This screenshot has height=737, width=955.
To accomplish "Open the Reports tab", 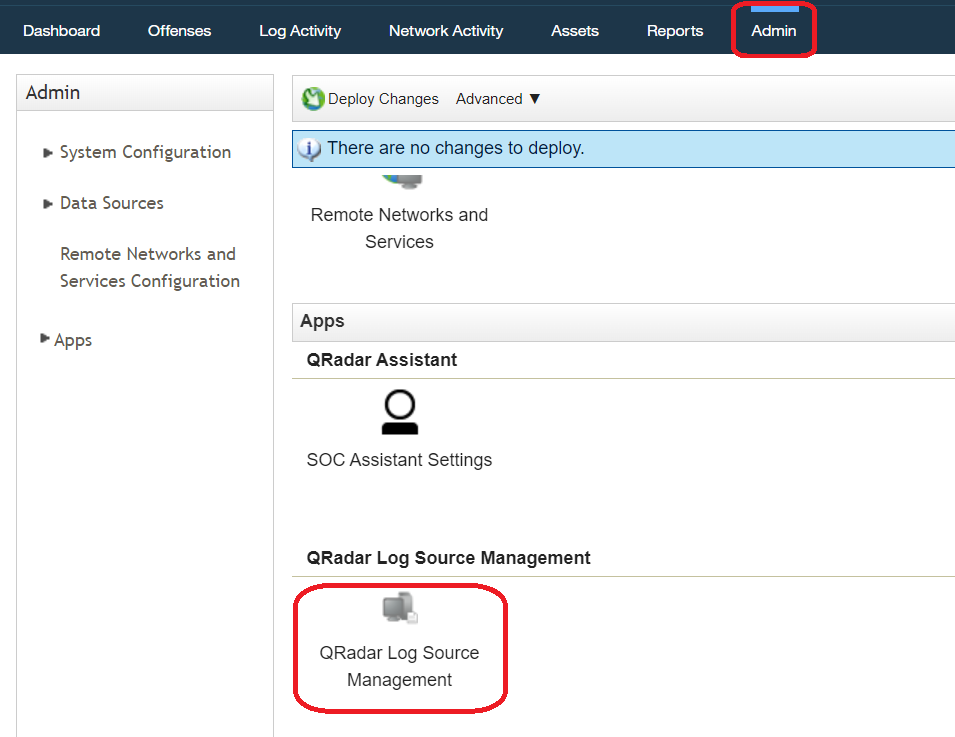I will pos(675,31).
